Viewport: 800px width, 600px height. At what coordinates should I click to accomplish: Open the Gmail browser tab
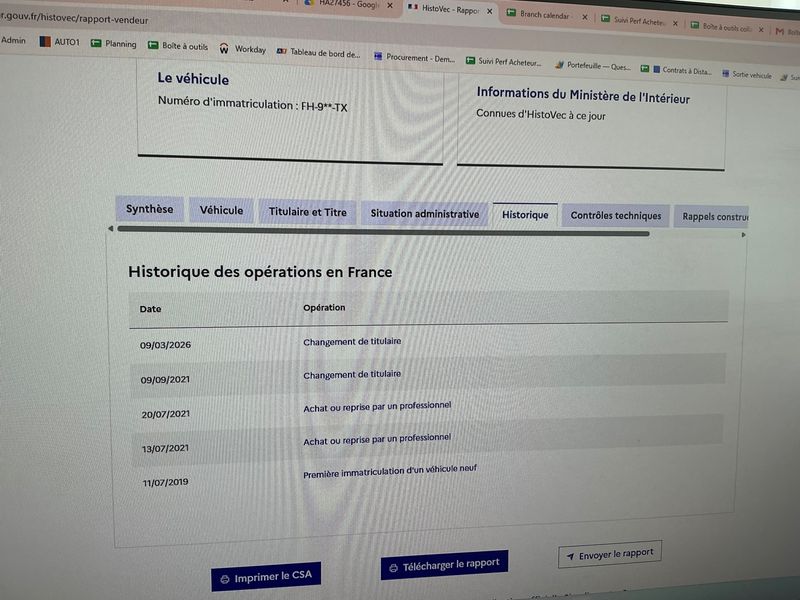pyautogui.click(x=786, y=32)
